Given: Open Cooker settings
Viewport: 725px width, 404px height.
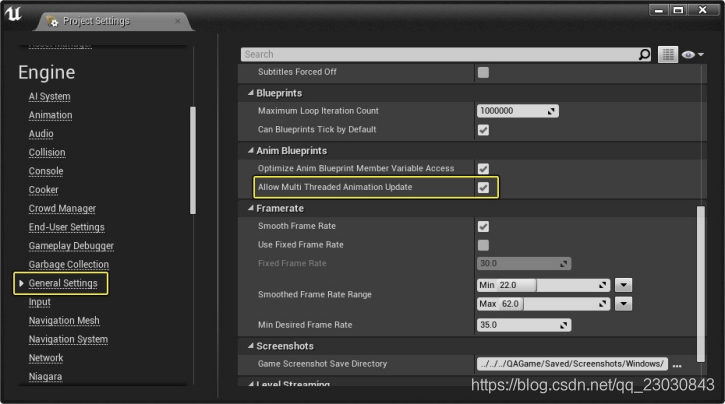Looking at the screenshot, I should coord(43,190).
